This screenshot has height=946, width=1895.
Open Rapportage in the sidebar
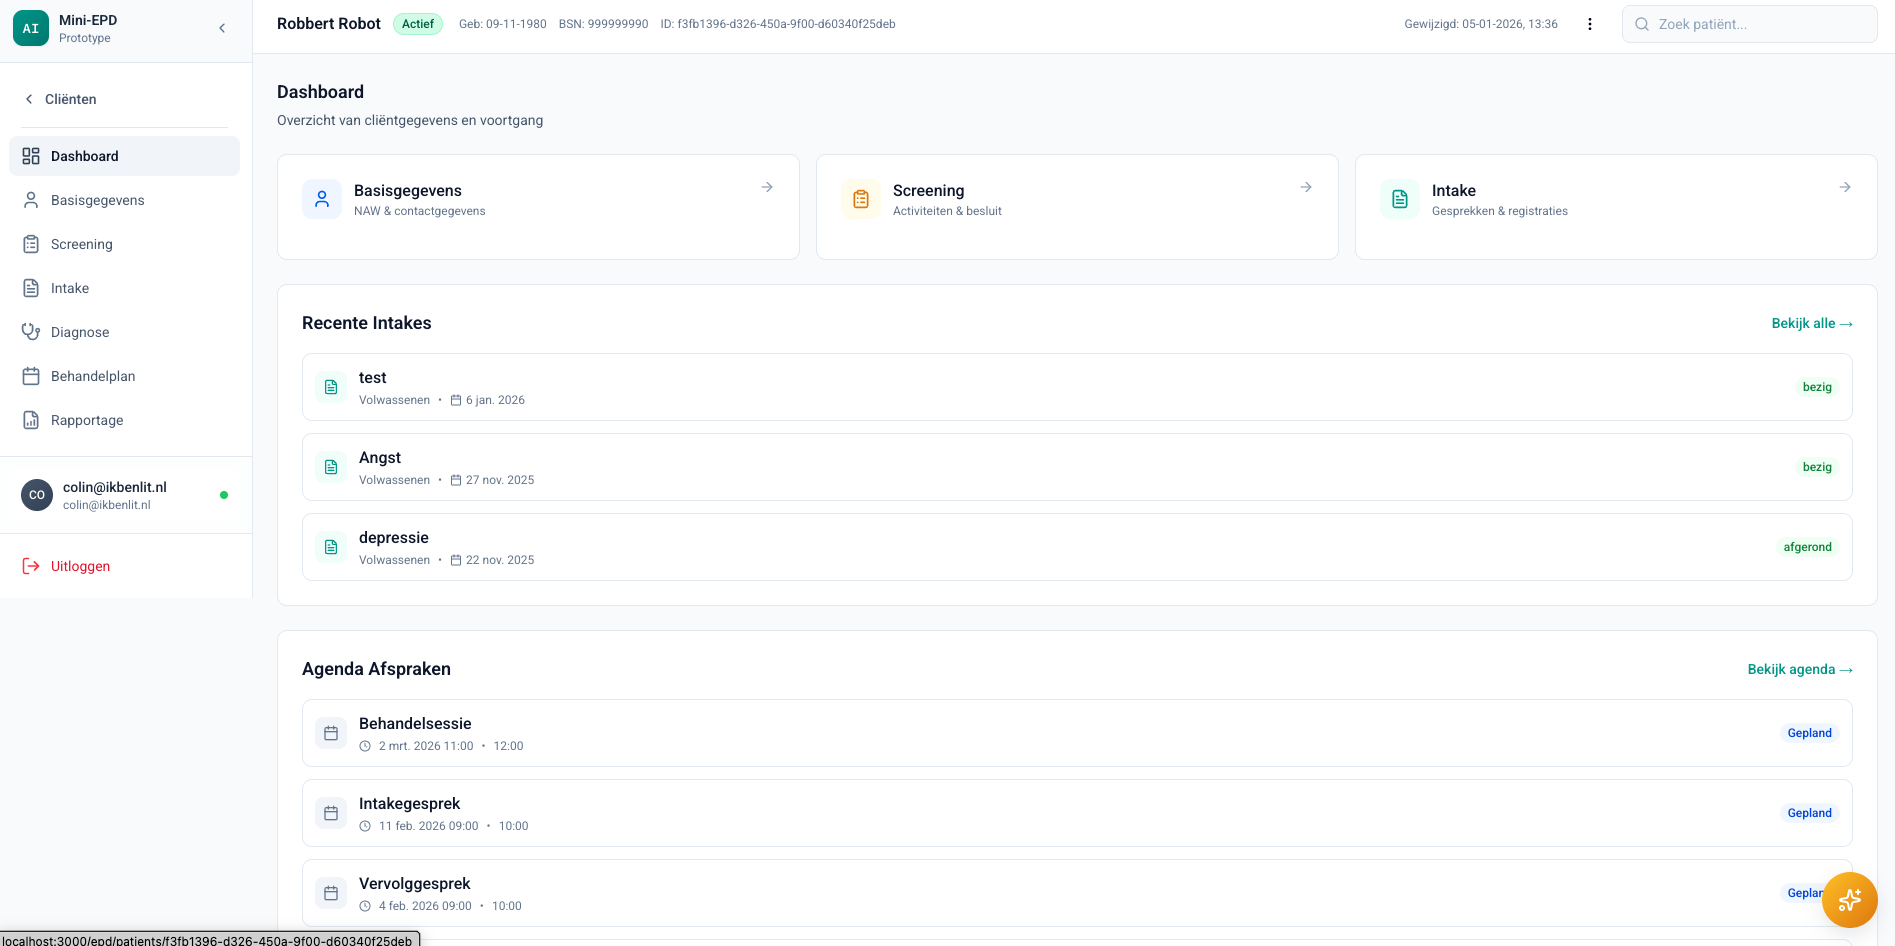(x=124, y=420)
